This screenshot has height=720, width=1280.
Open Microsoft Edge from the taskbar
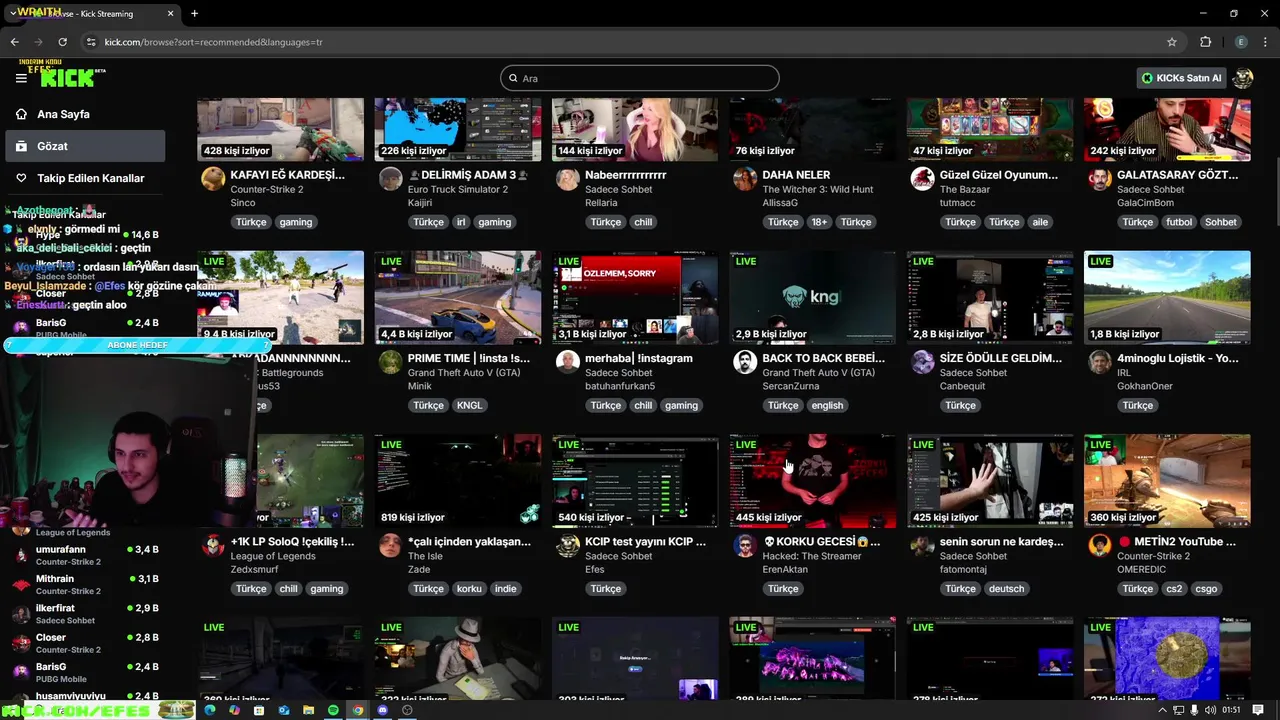[210, 710]
